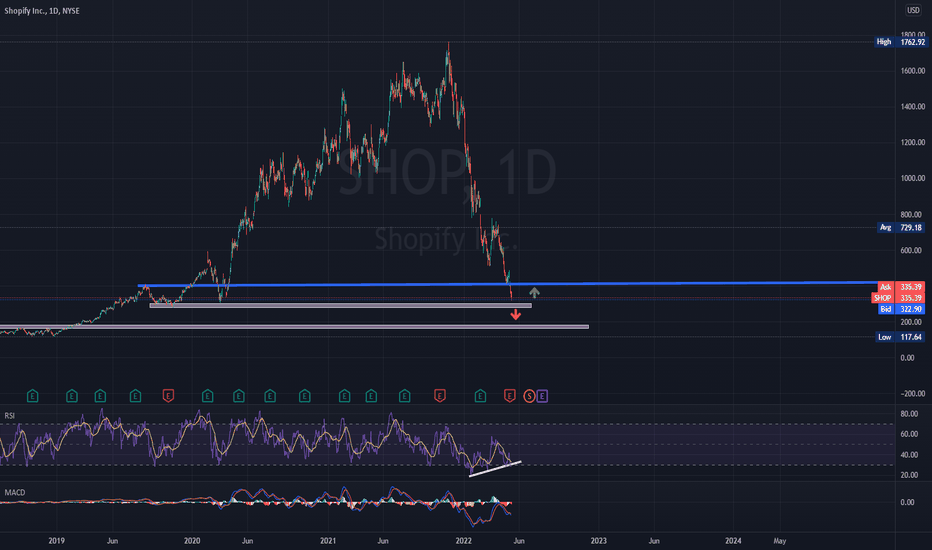Viewport: 932px width, 550px height.
Task: Open the stock split S marker
Action: [x=529, y=396]
